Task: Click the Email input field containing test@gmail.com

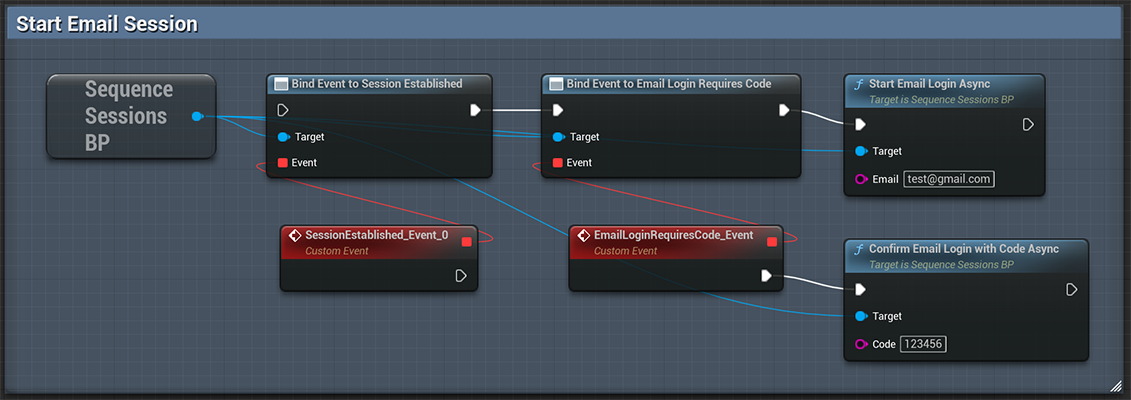Action: pyautogui.click(x=949, y=179)
